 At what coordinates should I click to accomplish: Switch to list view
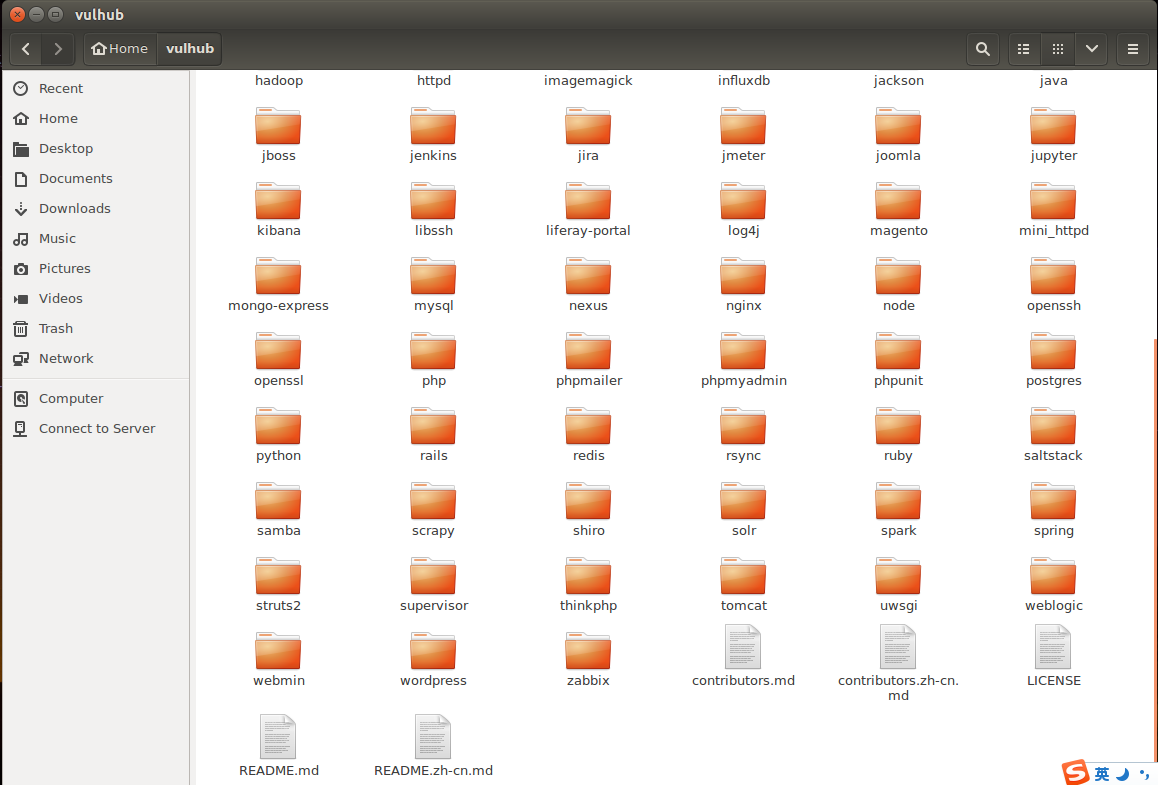click(1024, 49)
